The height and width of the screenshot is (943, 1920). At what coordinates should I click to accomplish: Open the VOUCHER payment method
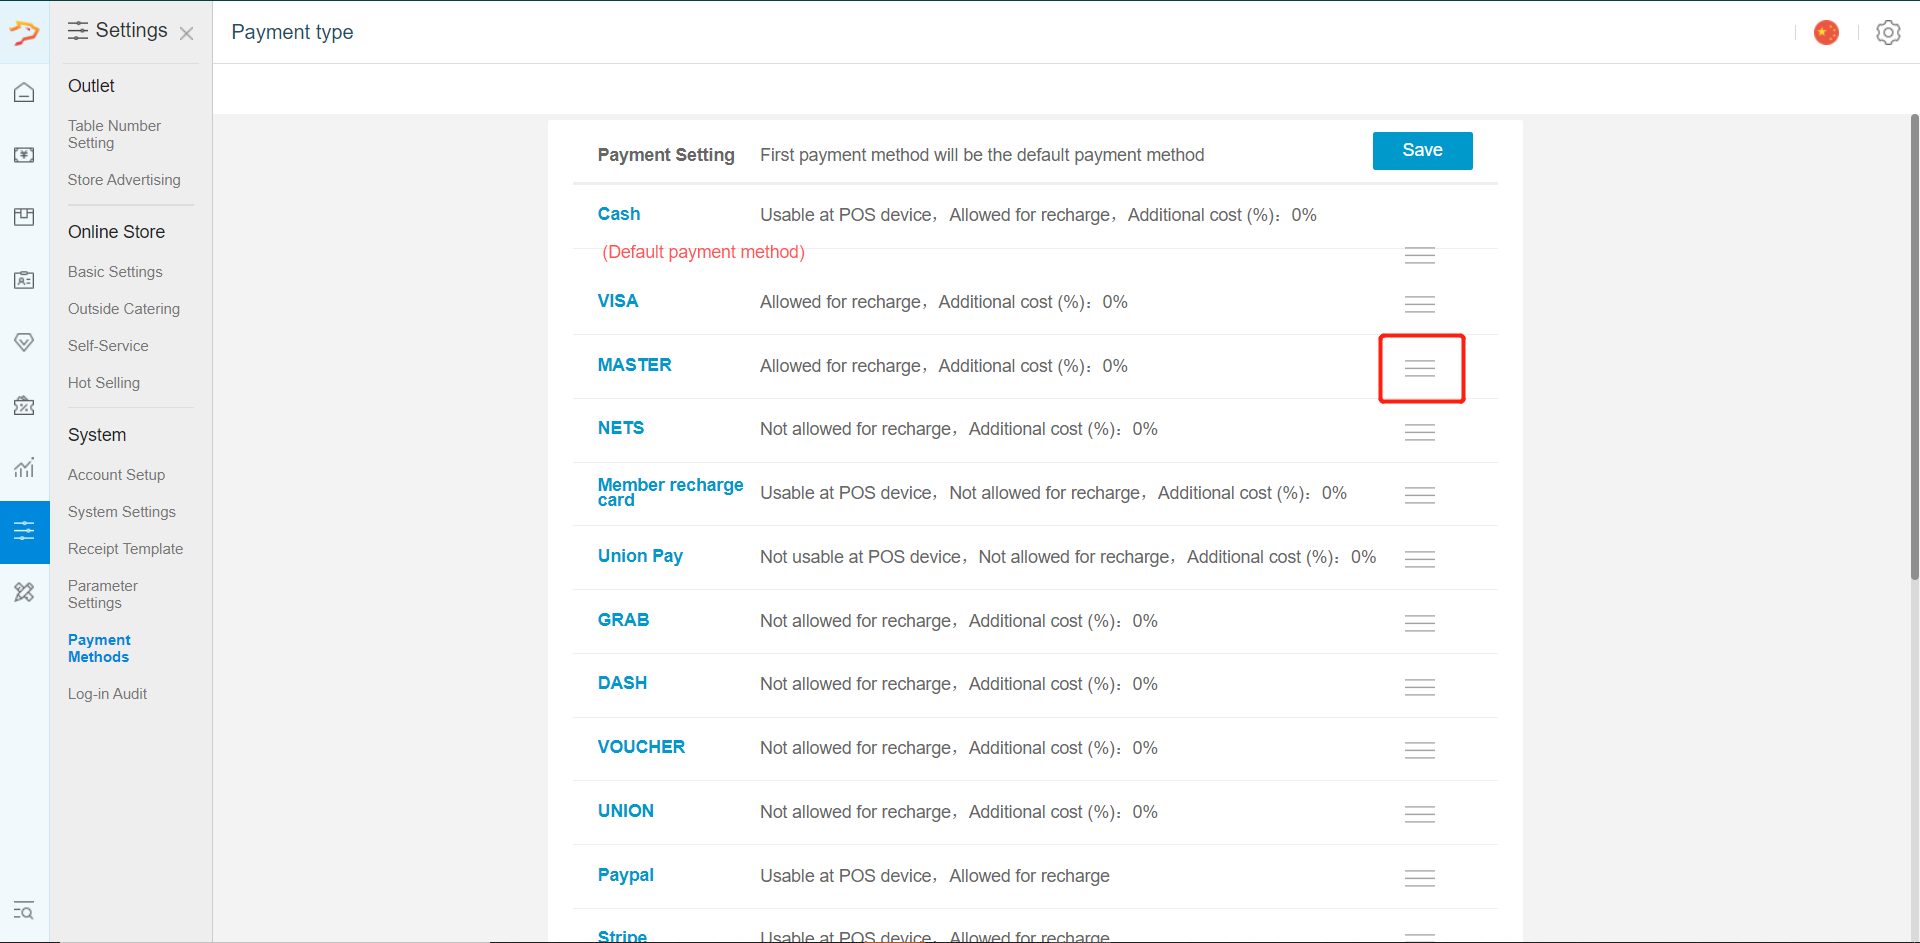click(641, 747)
